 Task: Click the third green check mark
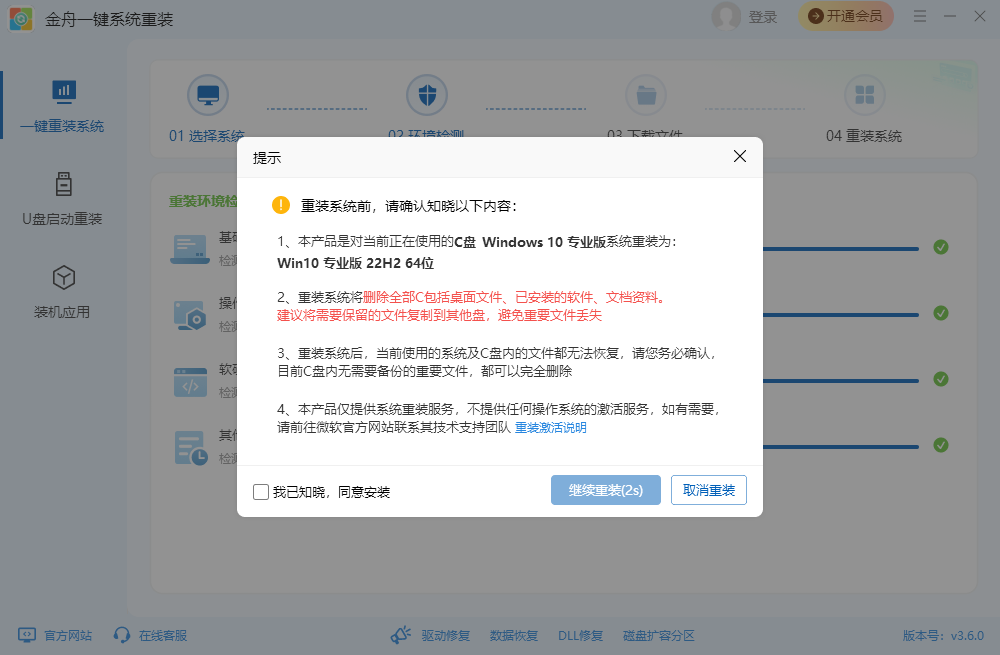[x=941, y=379]
